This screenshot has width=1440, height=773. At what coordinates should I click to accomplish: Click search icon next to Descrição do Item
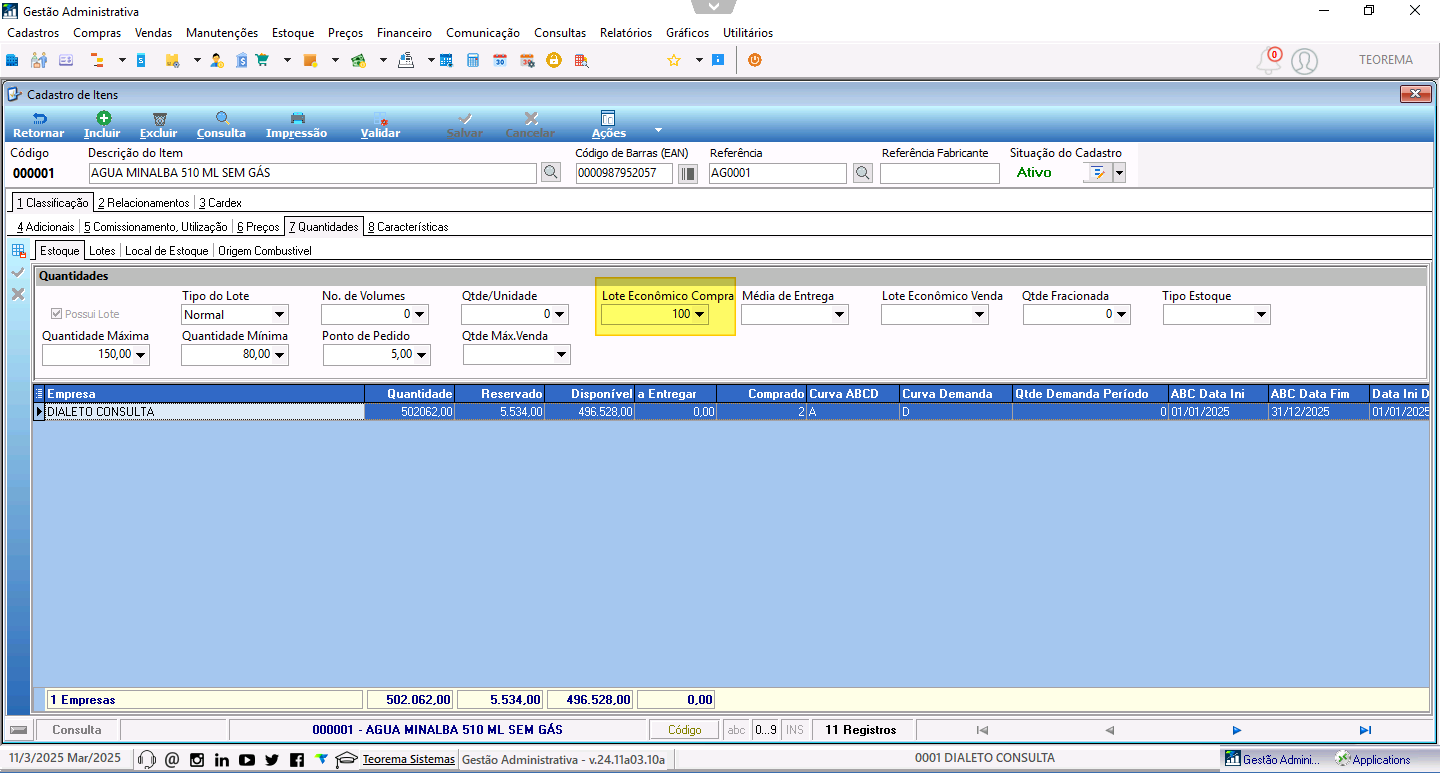coord(550,173)
